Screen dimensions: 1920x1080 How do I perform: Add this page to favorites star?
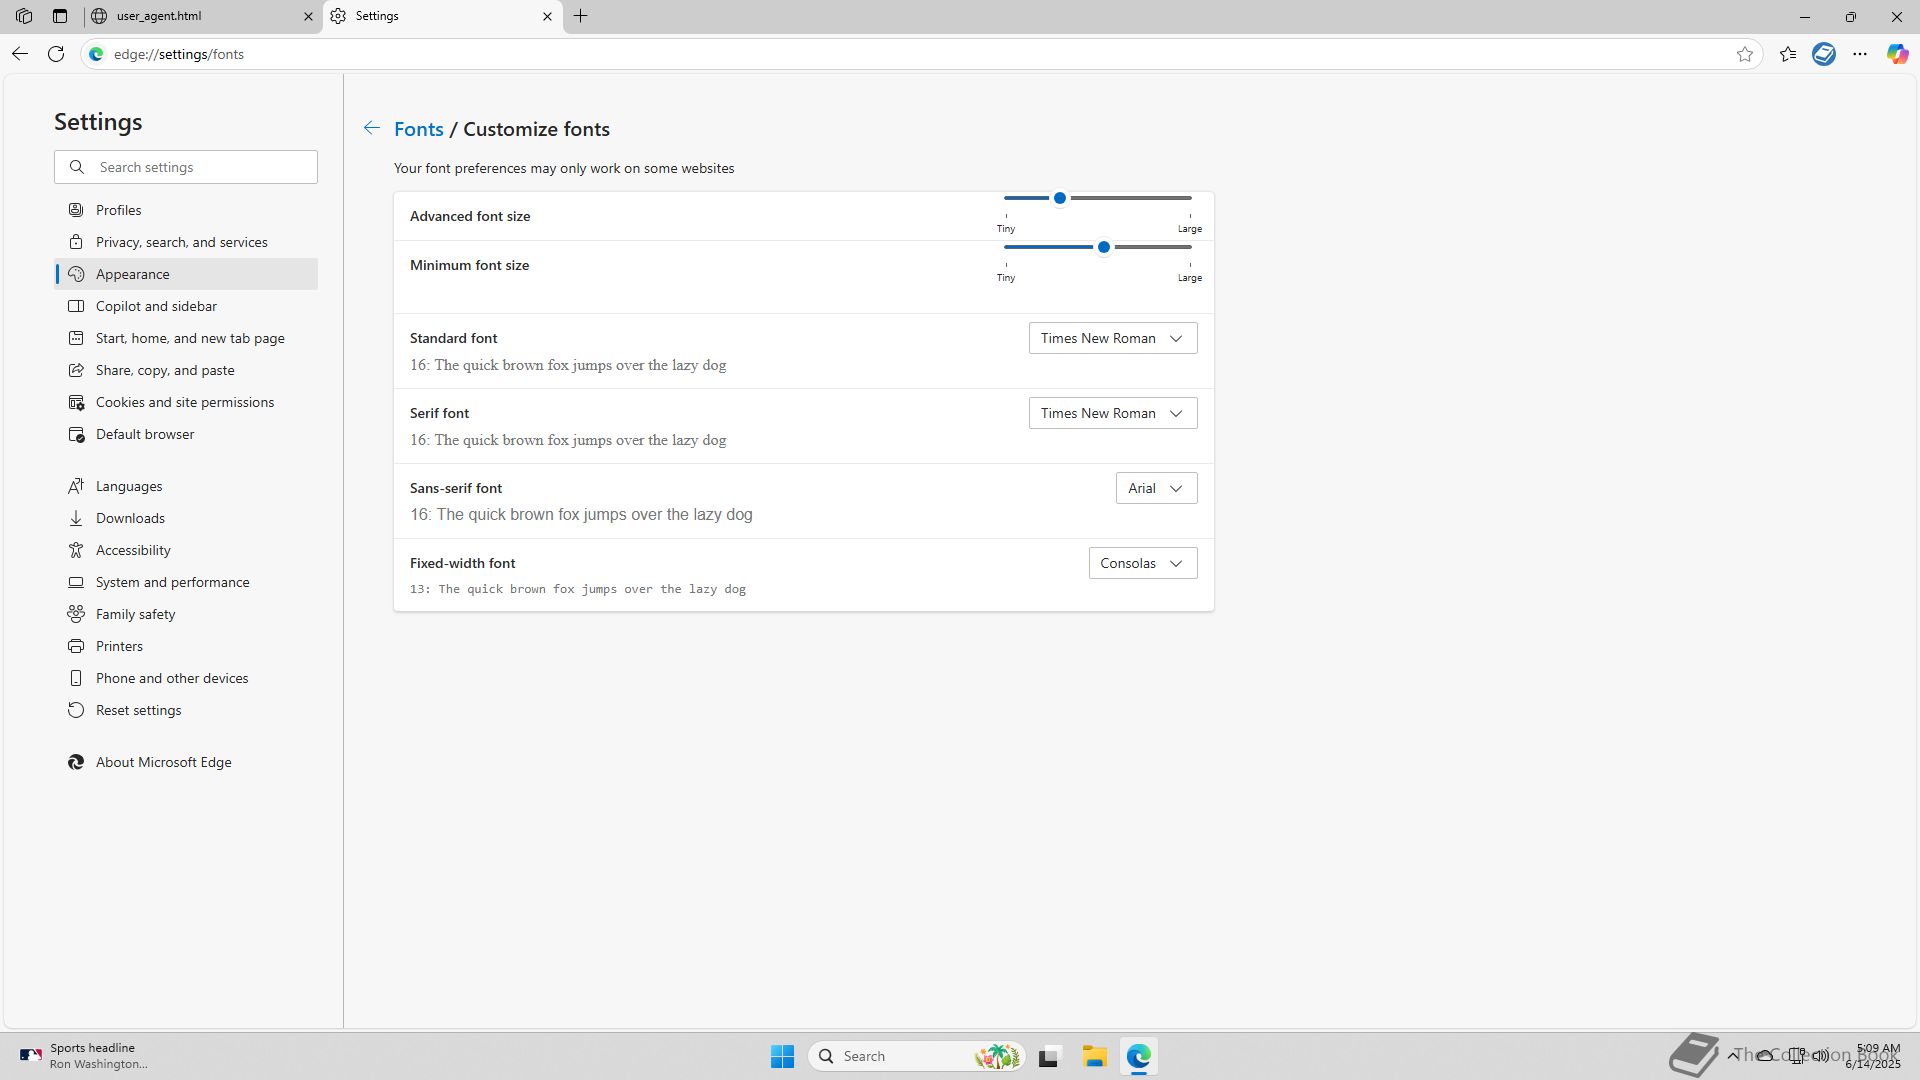[1745, 54]
